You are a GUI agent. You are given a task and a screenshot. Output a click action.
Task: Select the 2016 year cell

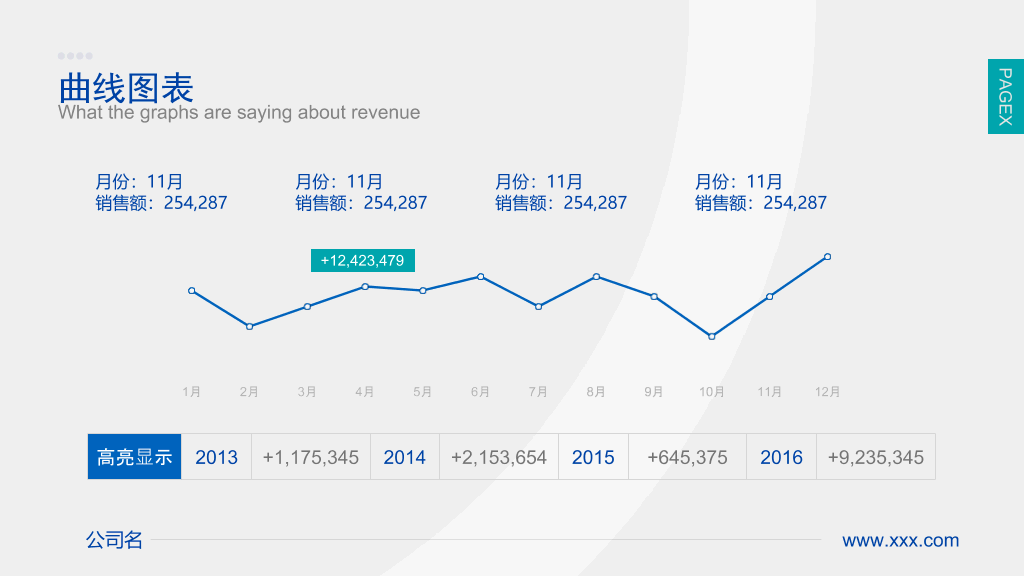(x=781, y=456)
